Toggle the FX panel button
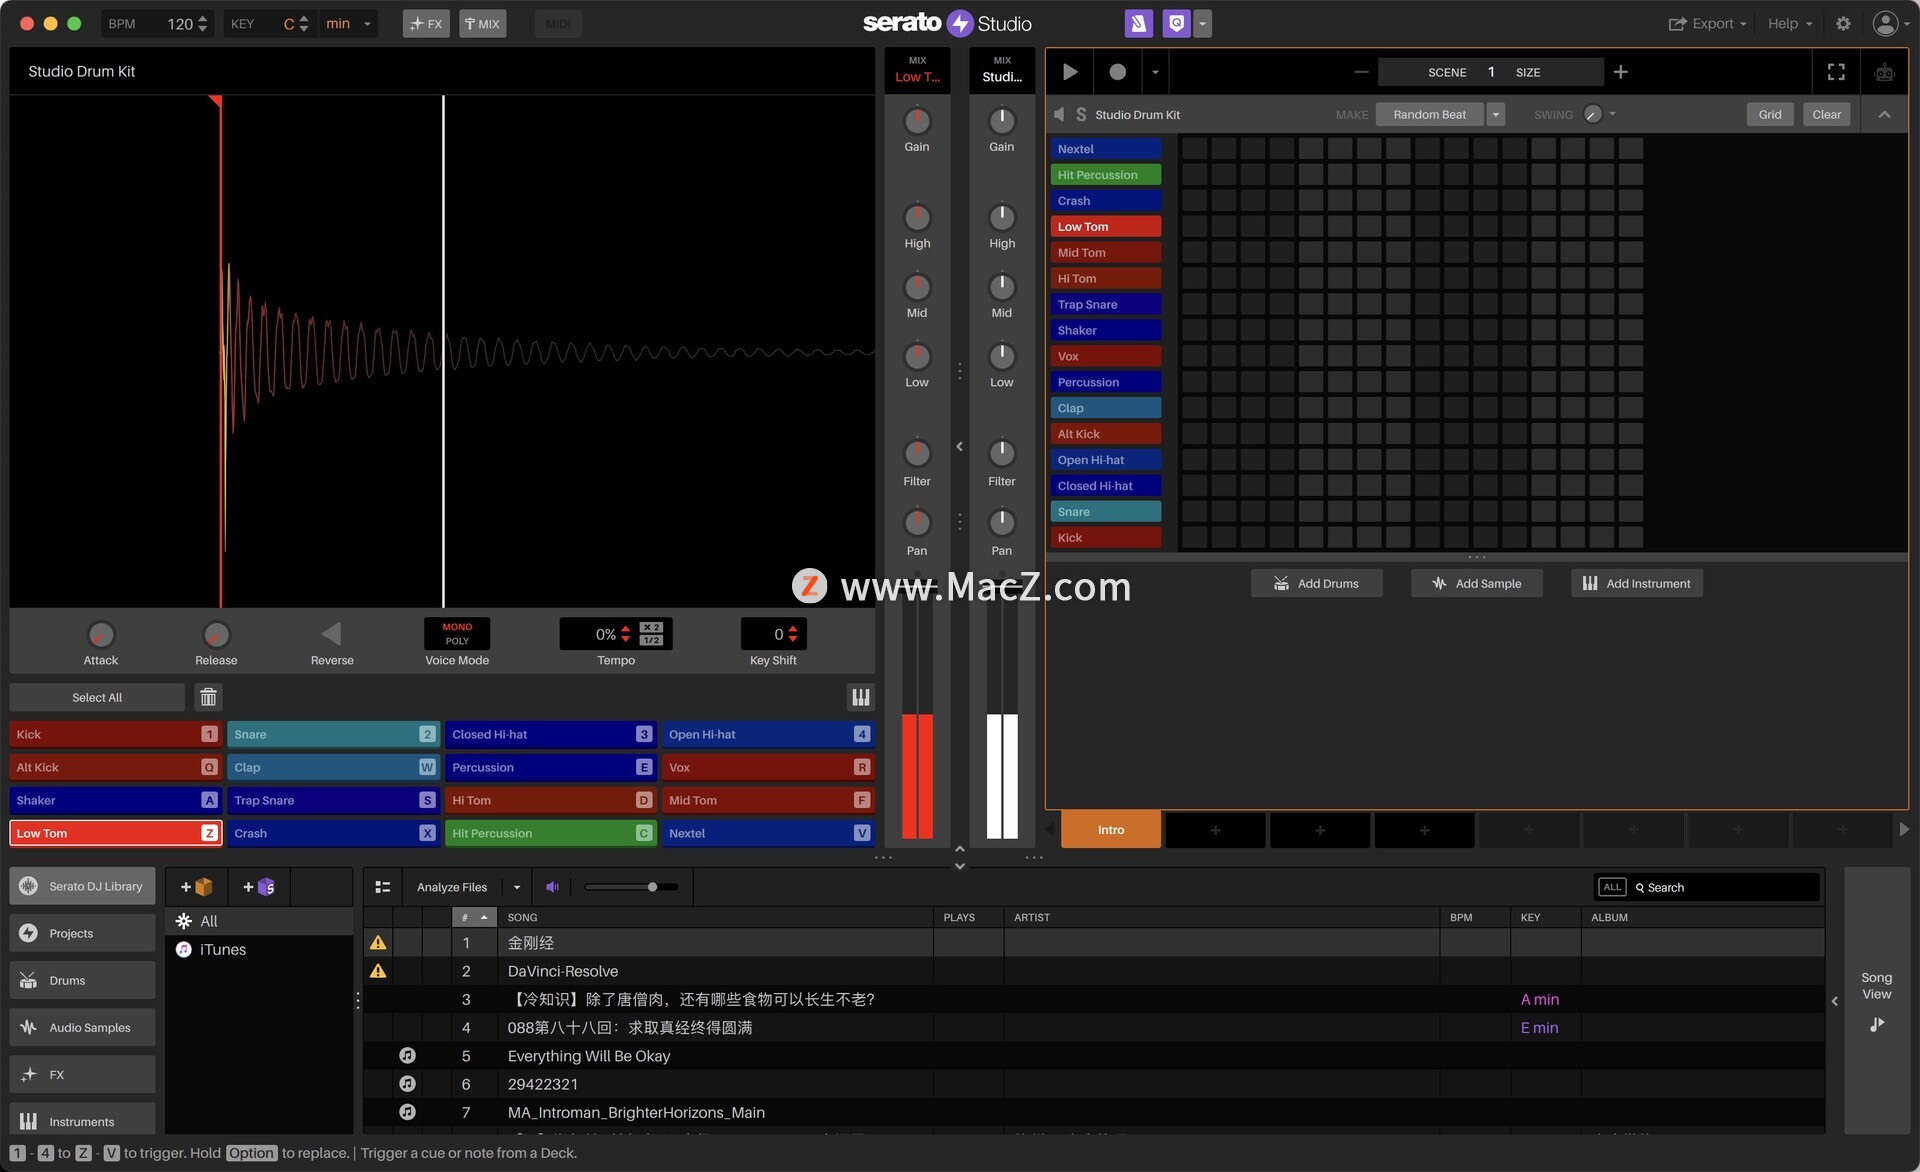Viewport: 1920px width, 1172px height. 426,23
